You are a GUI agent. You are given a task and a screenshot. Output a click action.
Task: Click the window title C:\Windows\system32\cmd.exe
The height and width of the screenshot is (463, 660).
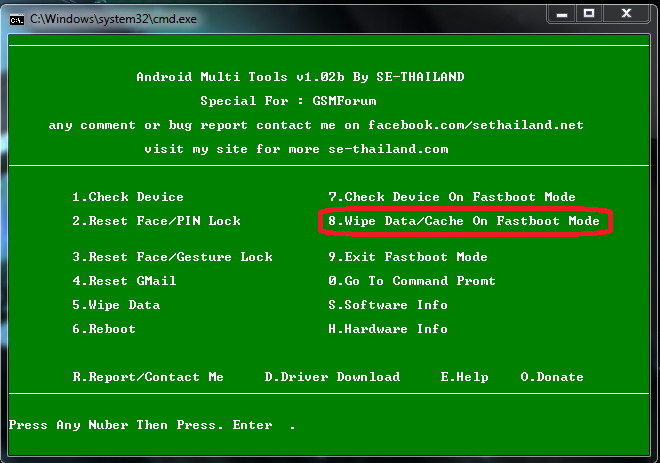coord(113,19)
